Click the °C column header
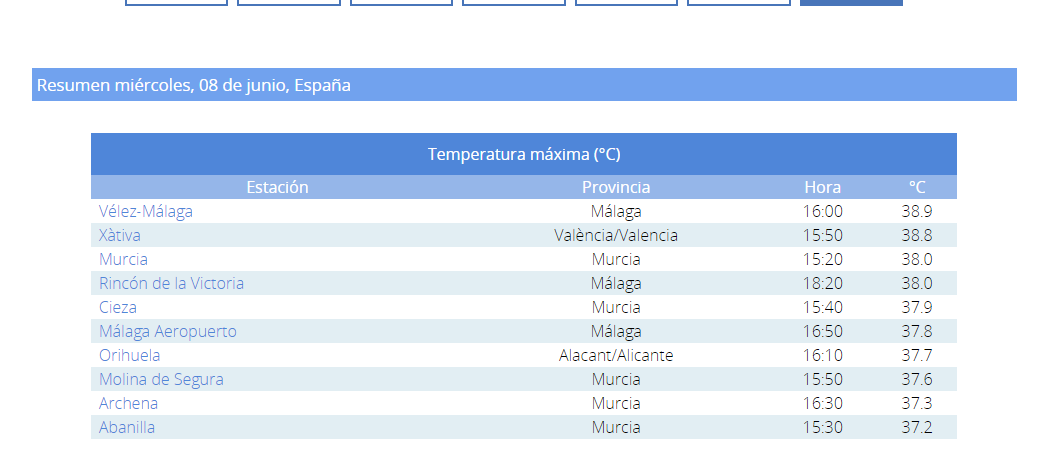Screen dimensions: 1045x462 [x=917, y=187]
